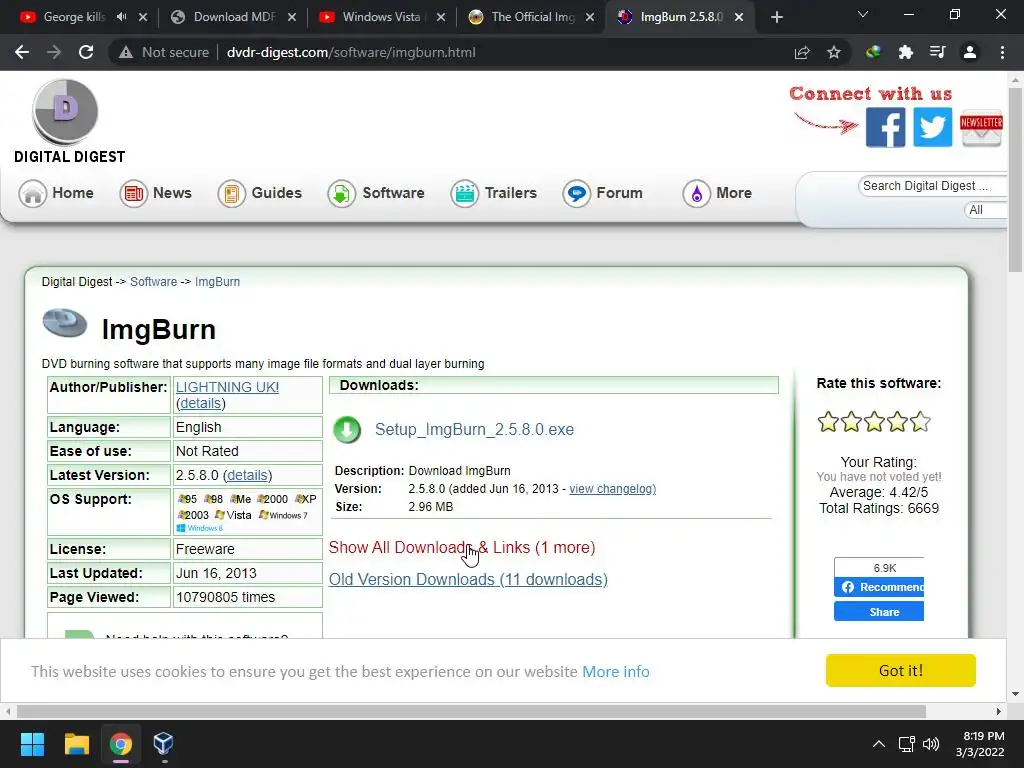Image resolution: width=1024 pixels, height=768 pixels.
Task: Click the vertical page scrollbar thumb
Action: coord(1015,180)
